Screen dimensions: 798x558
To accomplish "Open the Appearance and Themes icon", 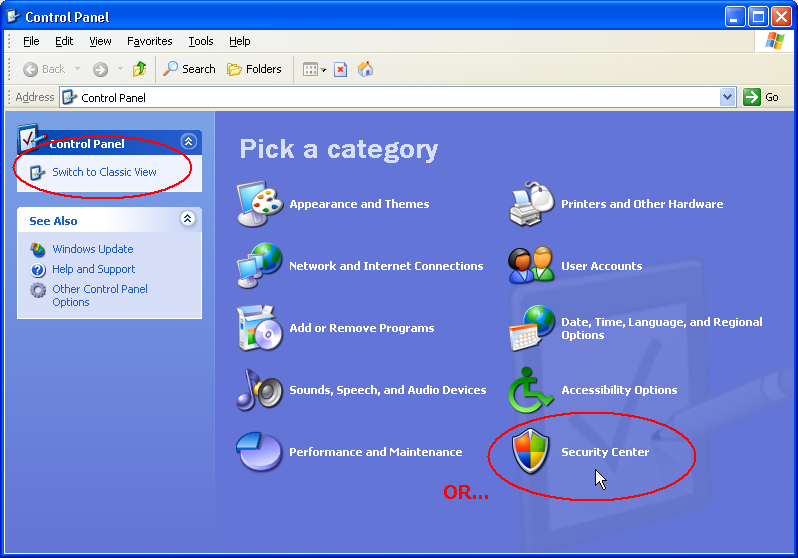I will click(260, 204).
